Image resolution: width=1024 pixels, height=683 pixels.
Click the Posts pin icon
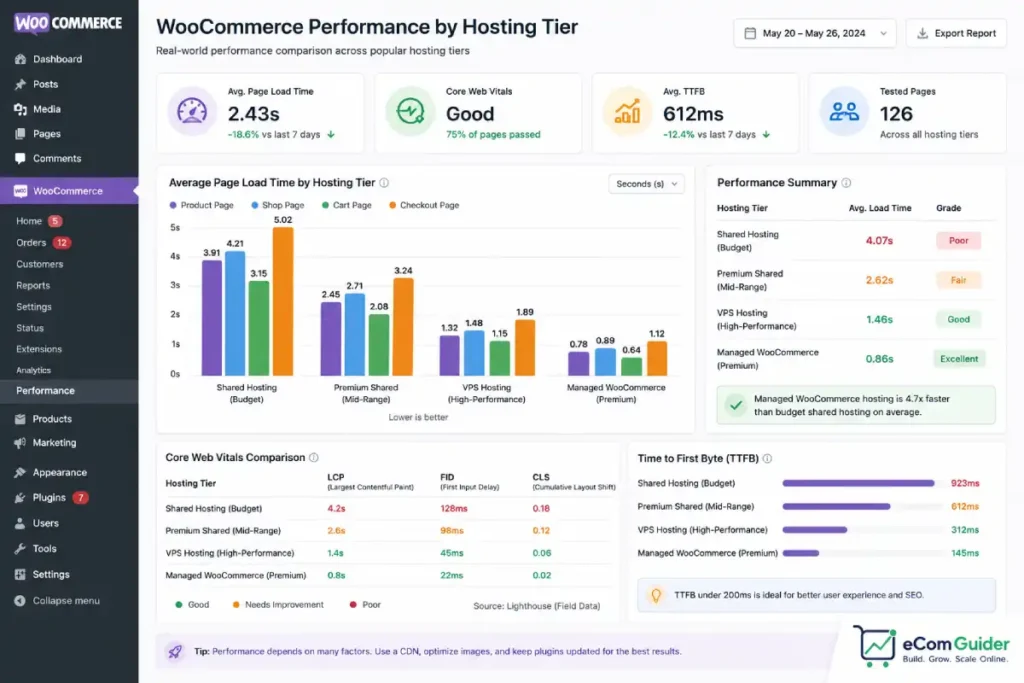click(x=20, y=84)
